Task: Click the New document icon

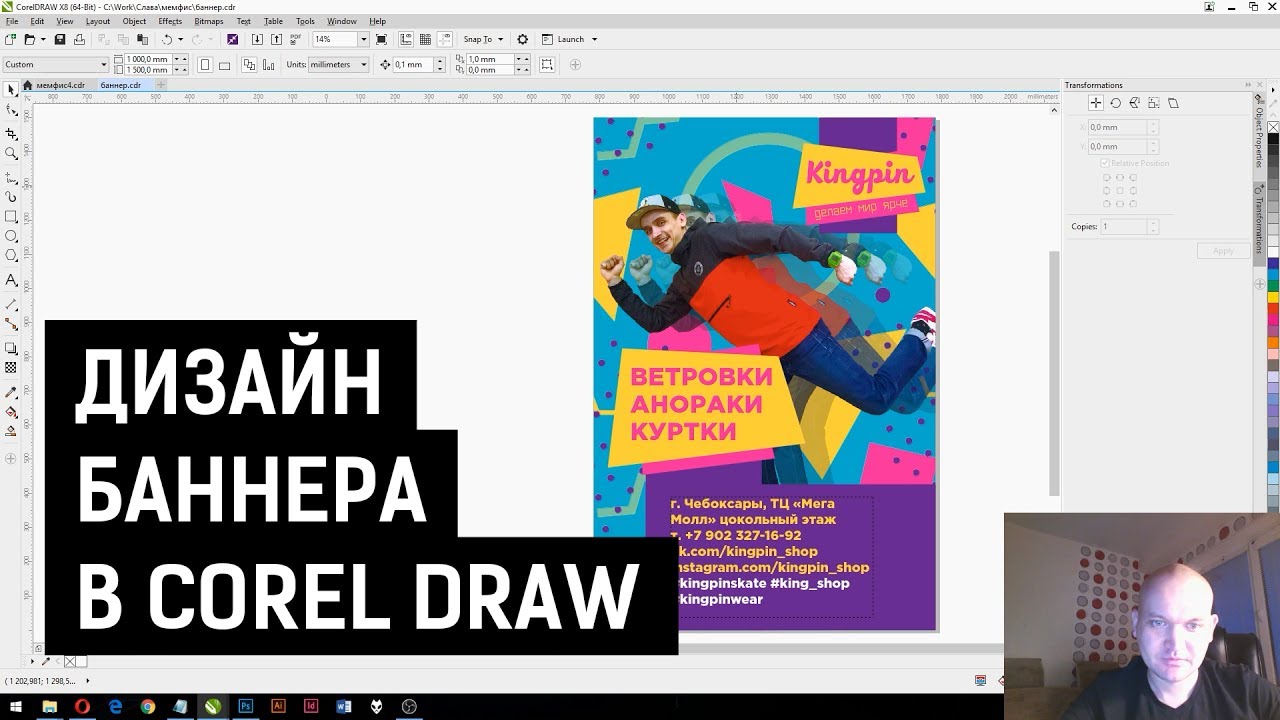Action: point(10,39)
